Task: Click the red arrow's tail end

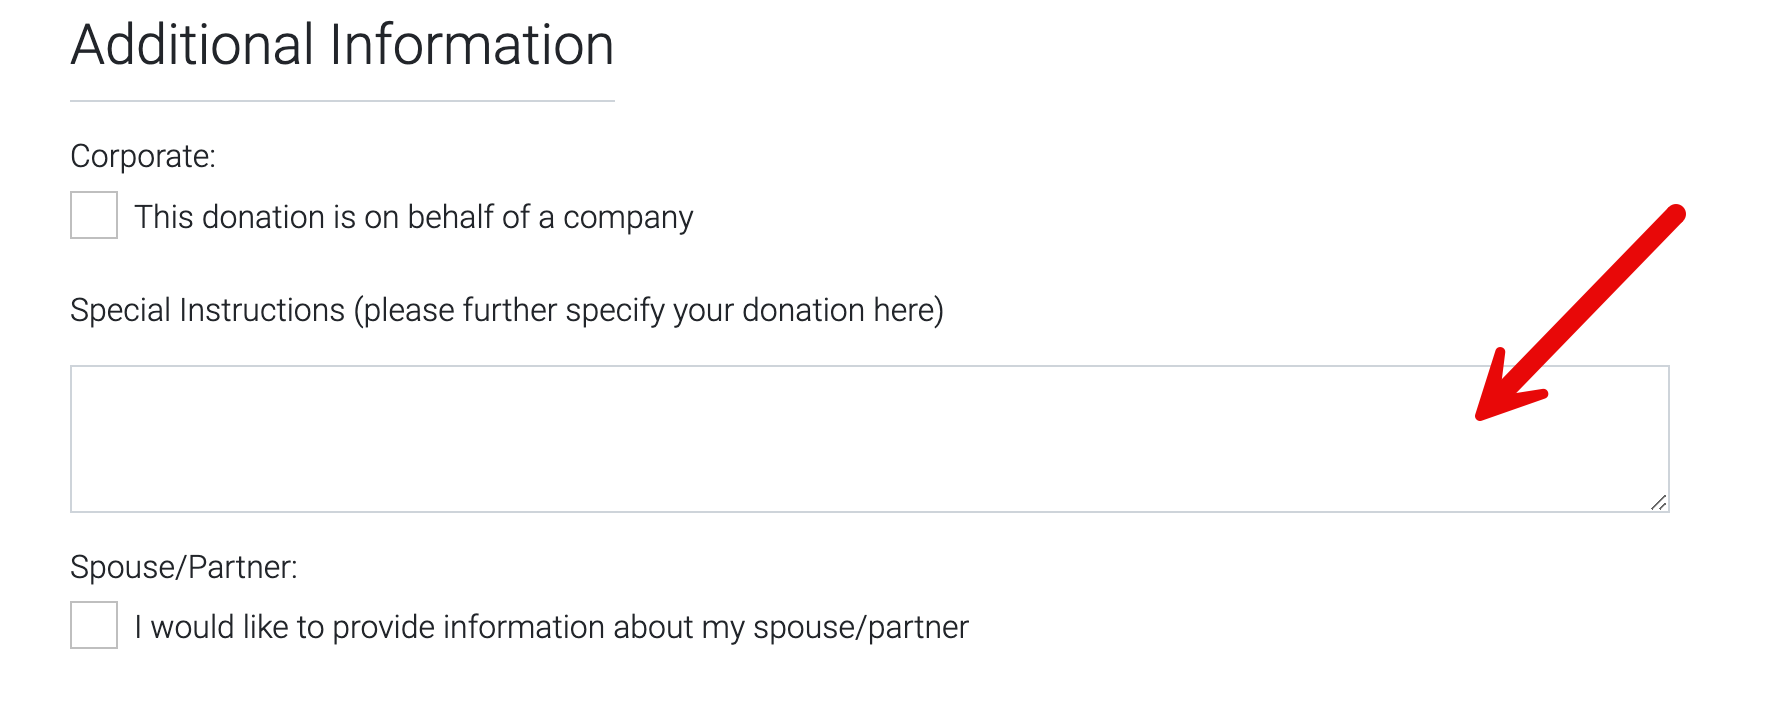Action: click(1676, 214)
